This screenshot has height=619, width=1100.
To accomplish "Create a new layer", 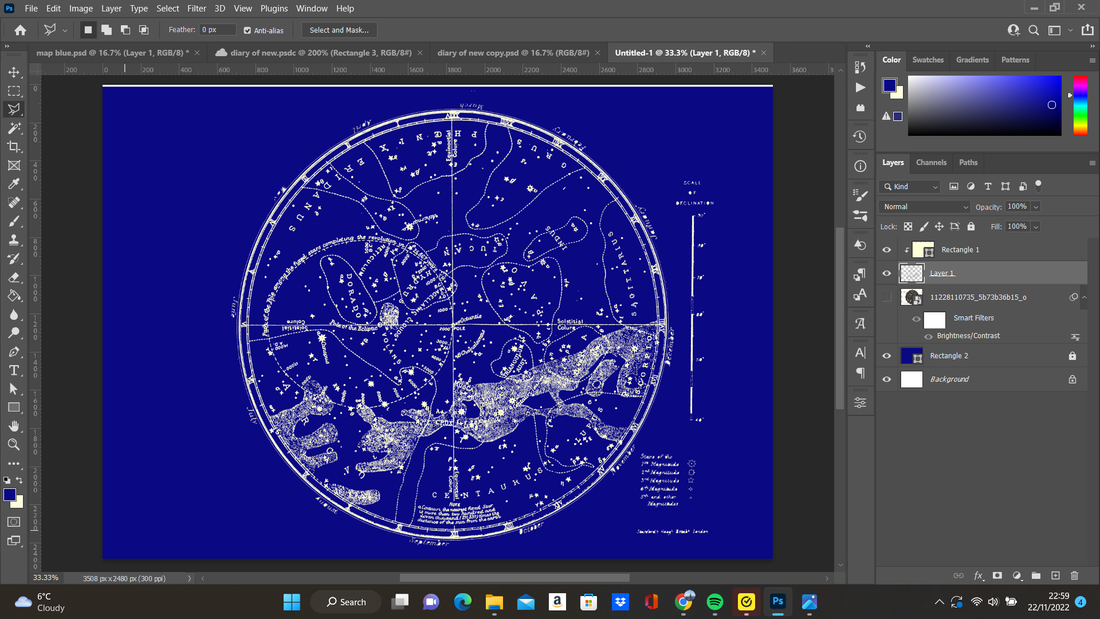I will tap(1055, 575).
